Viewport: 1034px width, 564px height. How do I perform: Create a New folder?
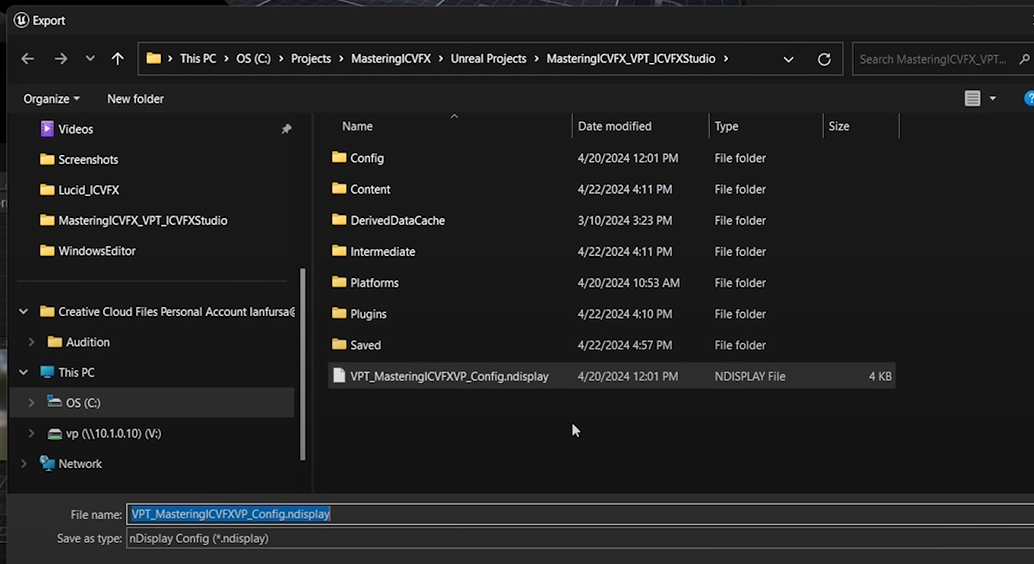[x=135, y=99]
